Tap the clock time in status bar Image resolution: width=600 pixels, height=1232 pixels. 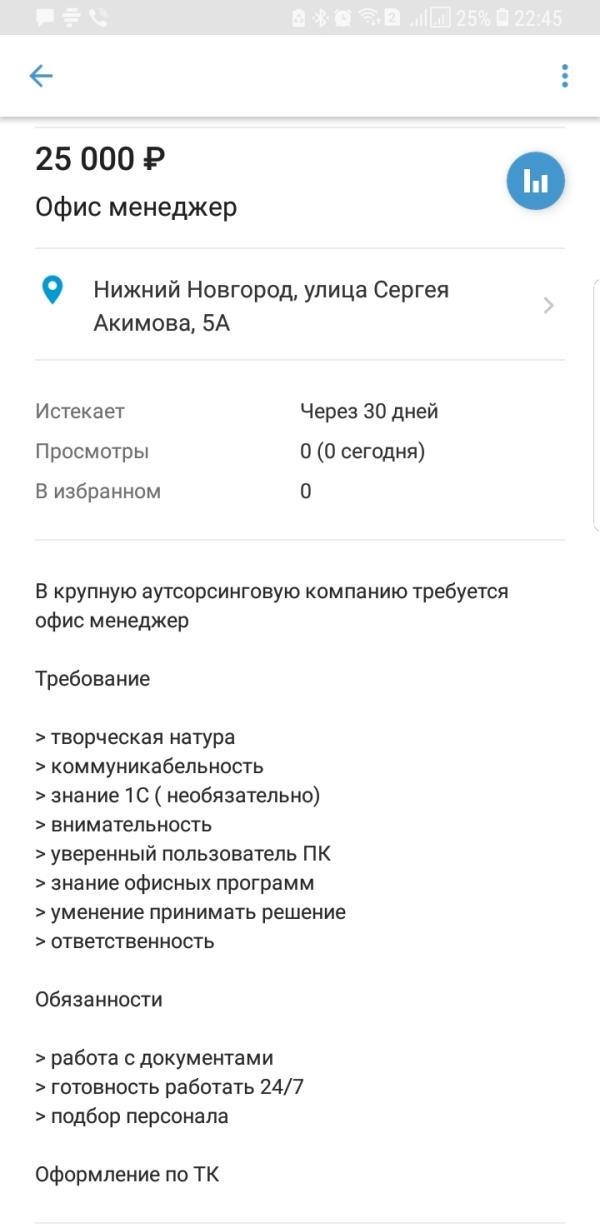pyautogui.click(x=538, y=18)
